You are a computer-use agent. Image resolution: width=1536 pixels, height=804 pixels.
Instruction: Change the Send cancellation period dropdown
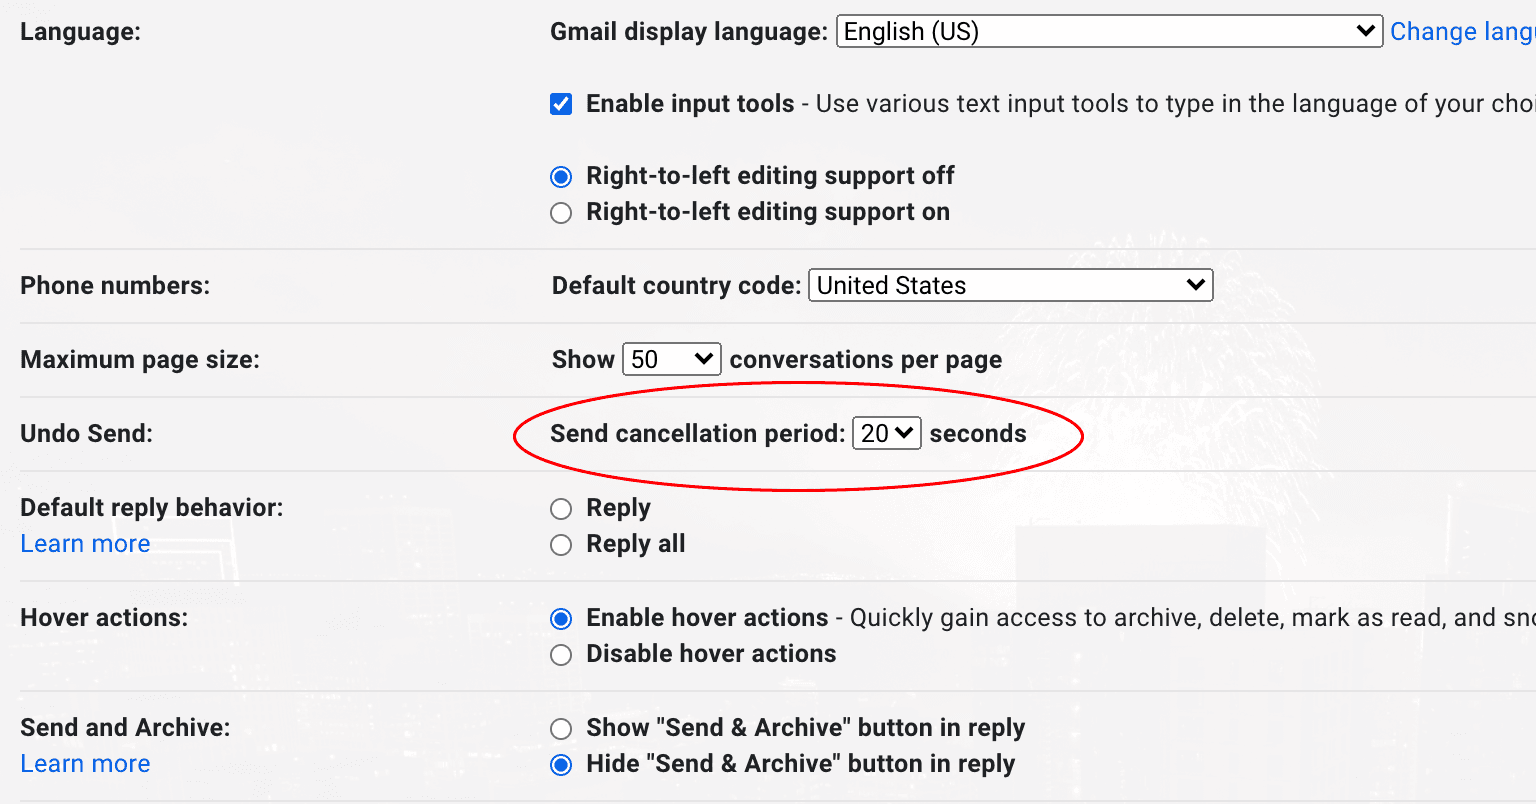click(886, 433)
